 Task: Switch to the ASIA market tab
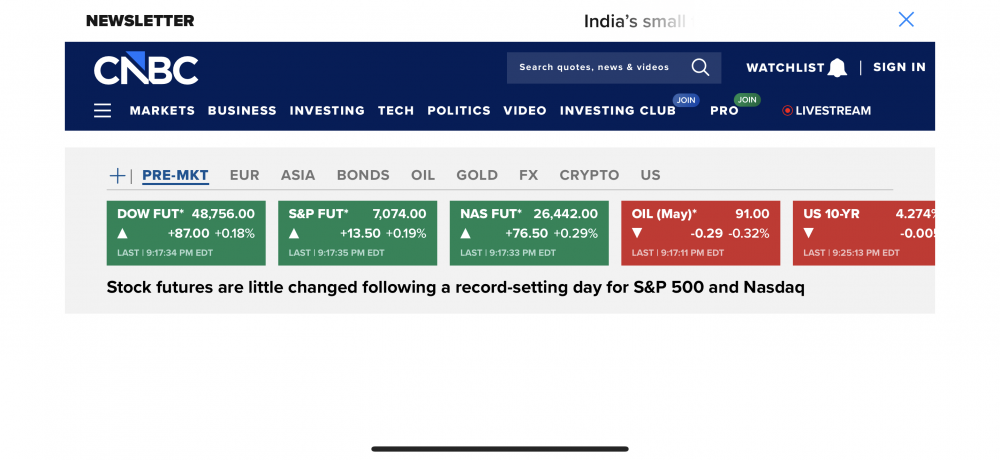click(298, 175)
